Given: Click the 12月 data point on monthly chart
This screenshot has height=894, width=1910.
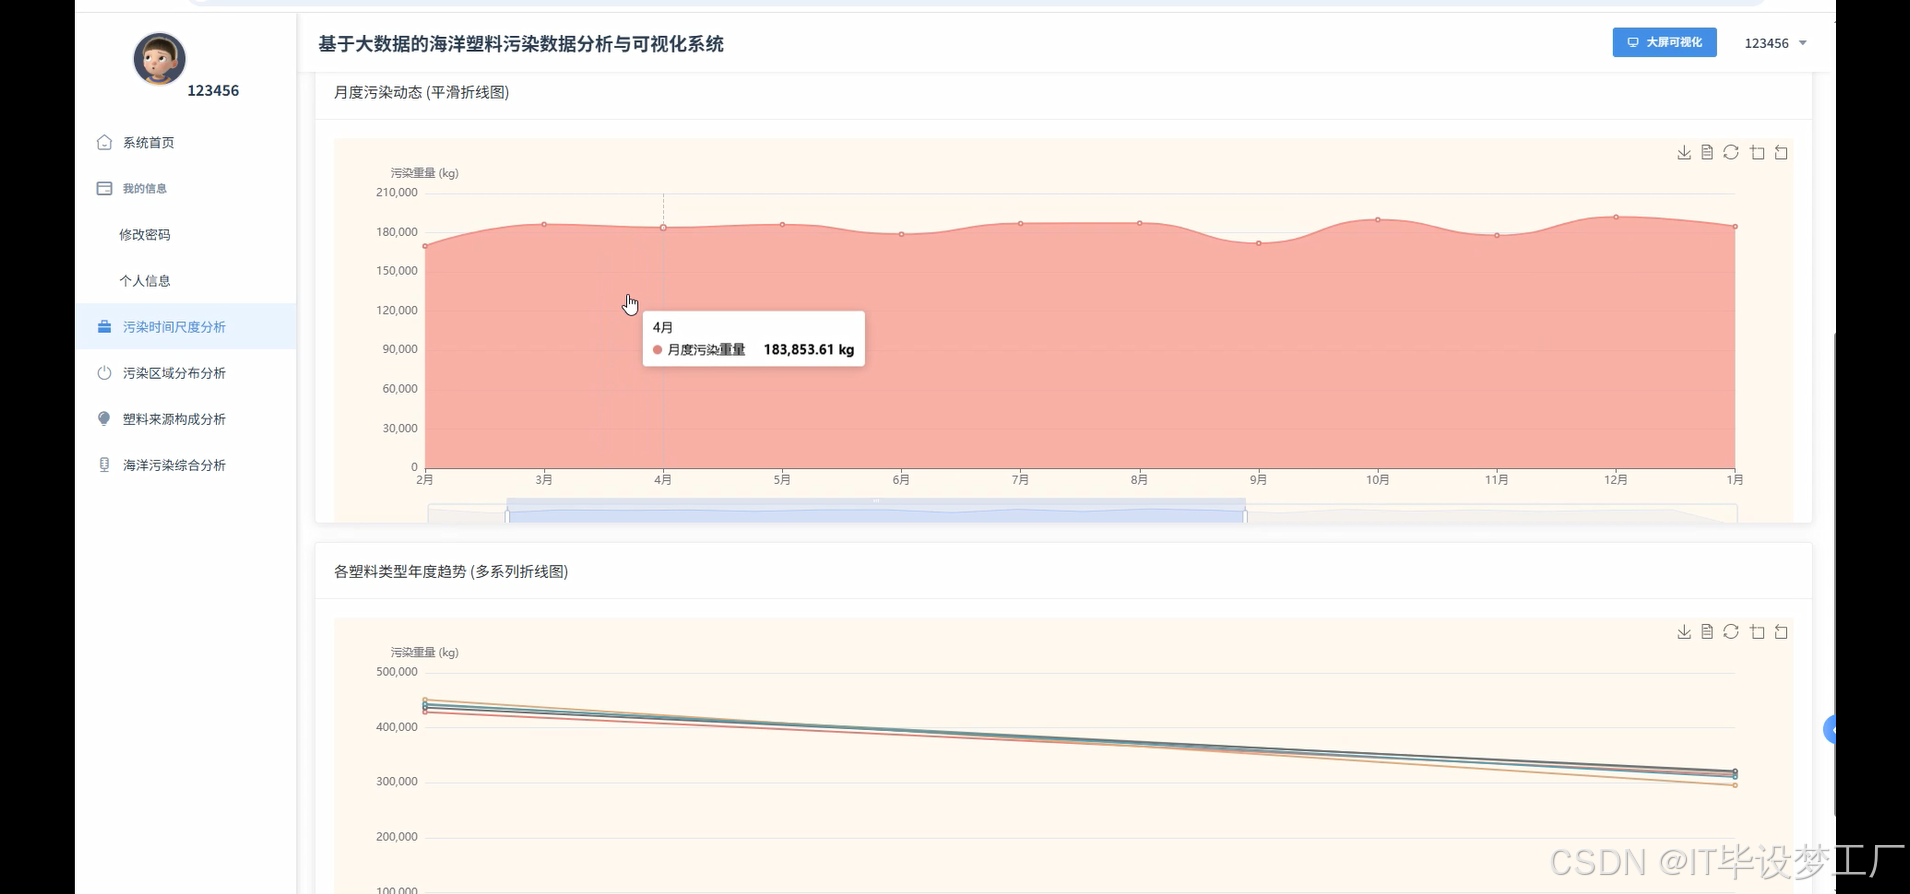Looking at the screenshot, I should point(1616,217).
